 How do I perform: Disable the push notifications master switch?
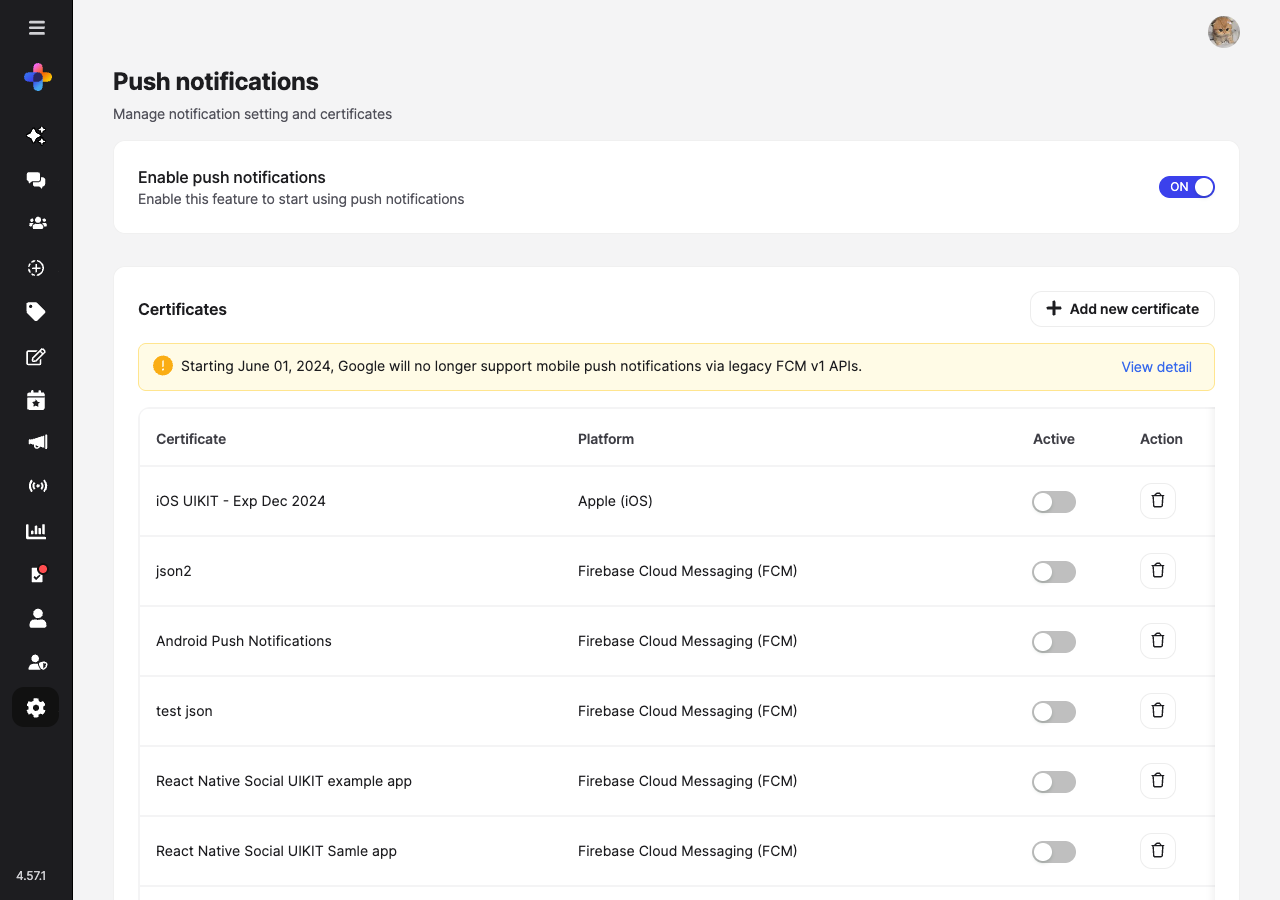click(1186, 187)
